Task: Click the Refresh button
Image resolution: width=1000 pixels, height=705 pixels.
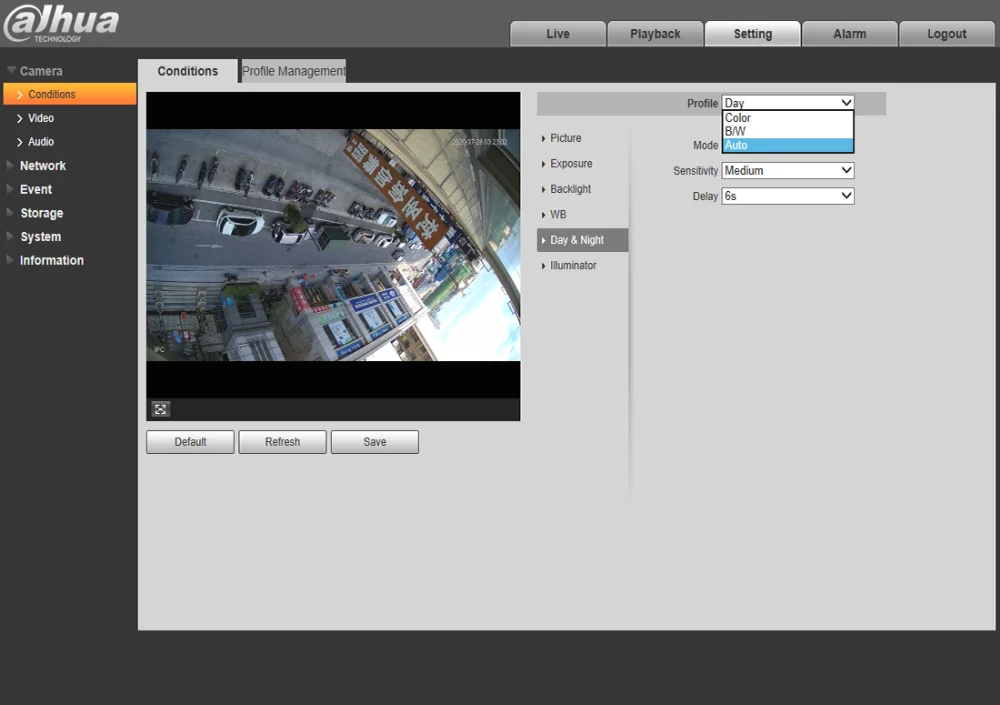Action: pos(282,442)
